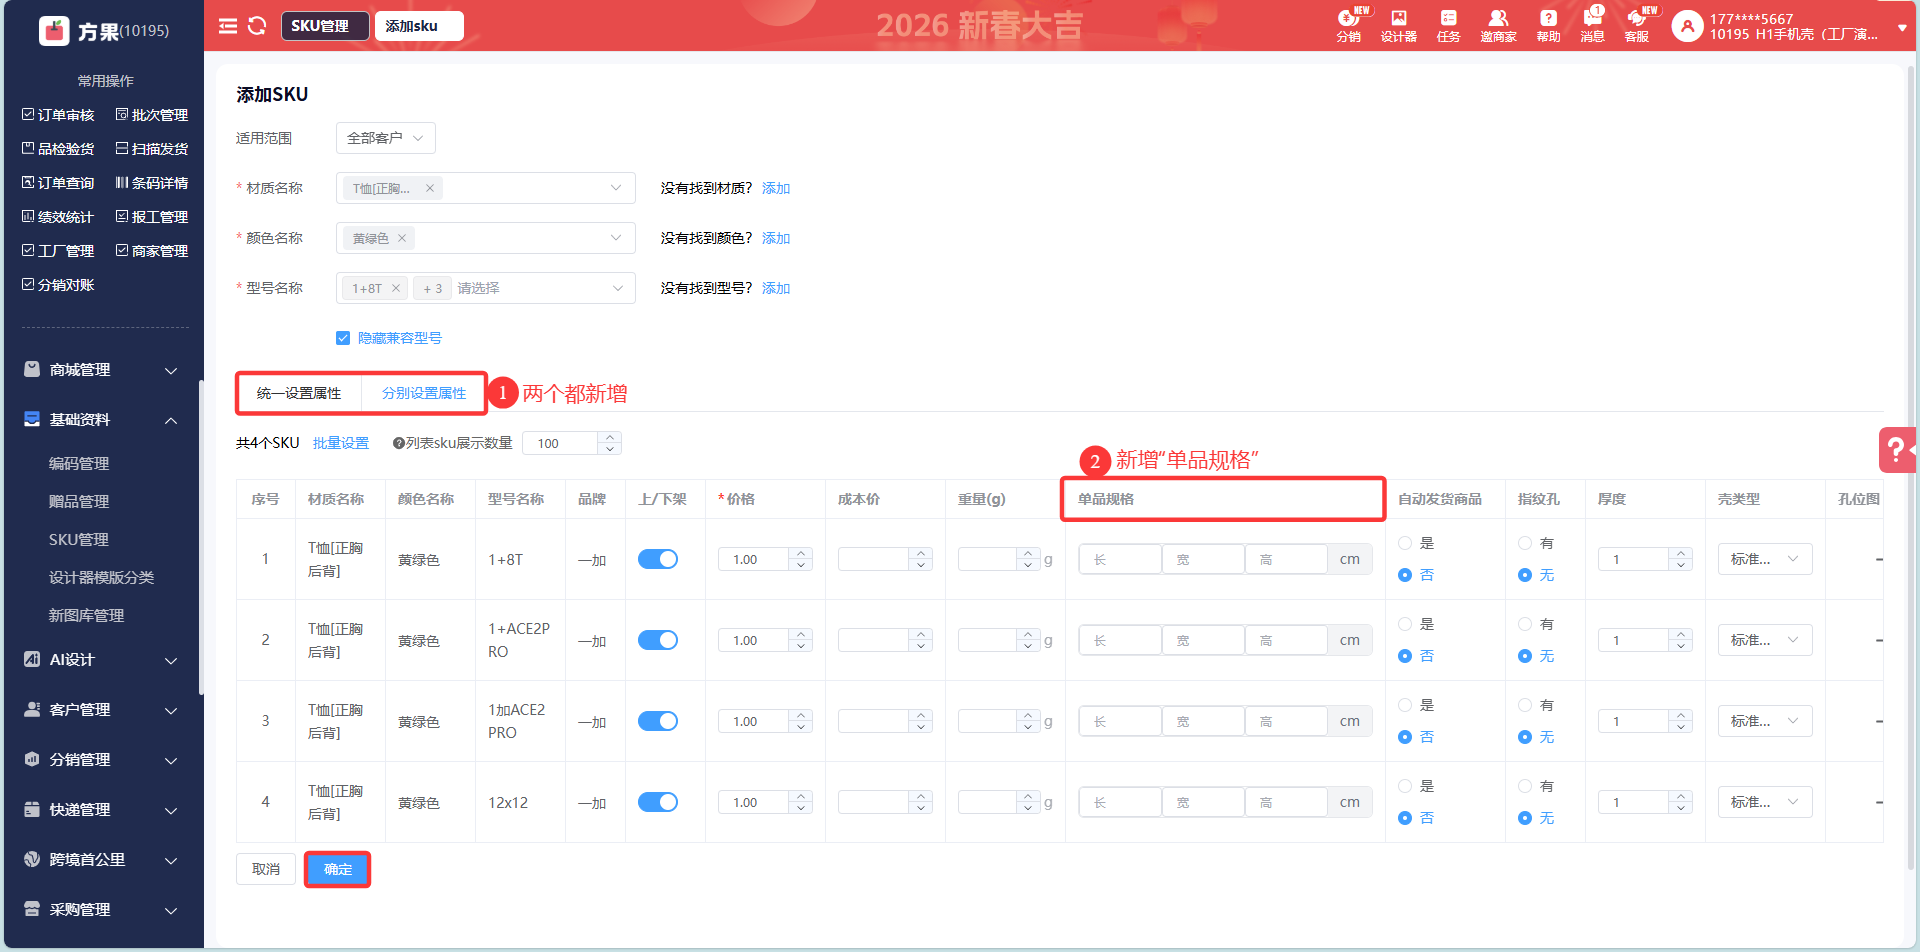Open 壳类型 dropdown in row 3
This screenshot has height=952, width=1920.
(x=1764, y=721)
